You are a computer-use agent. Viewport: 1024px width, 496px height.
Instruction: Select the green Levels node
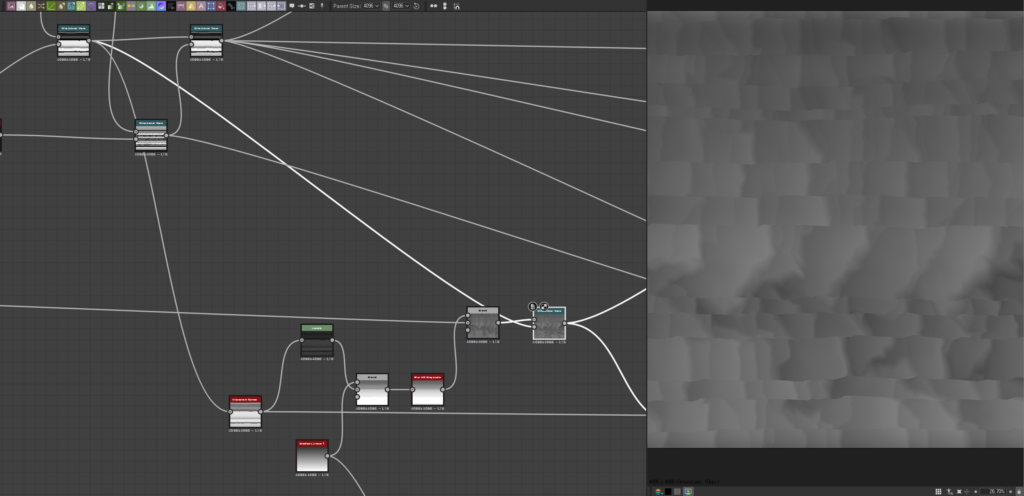(317, 341)
